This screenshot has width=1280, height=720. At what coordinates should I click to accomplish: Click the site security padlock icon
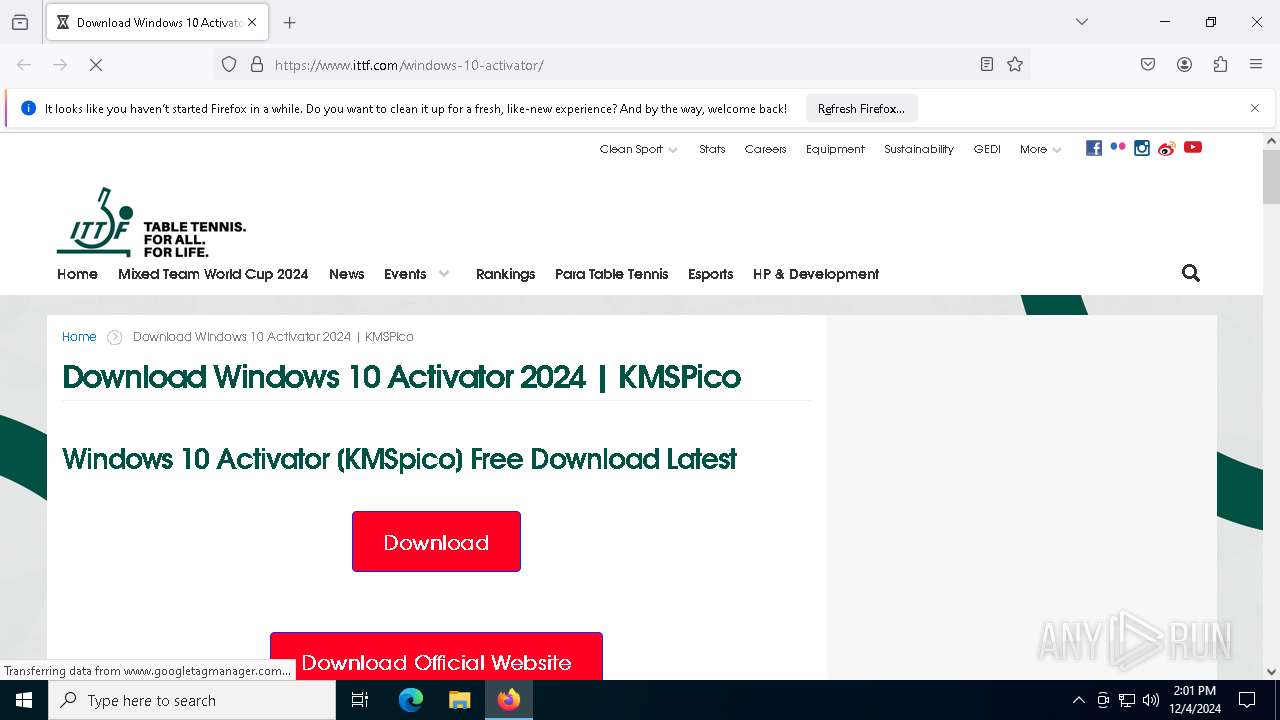click(257, 64)
